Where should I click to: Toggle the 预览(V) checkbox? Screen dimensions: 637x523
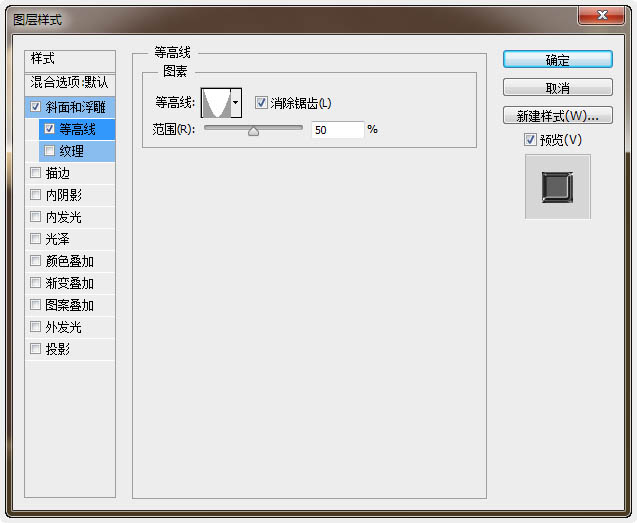(x=530, y=140)
